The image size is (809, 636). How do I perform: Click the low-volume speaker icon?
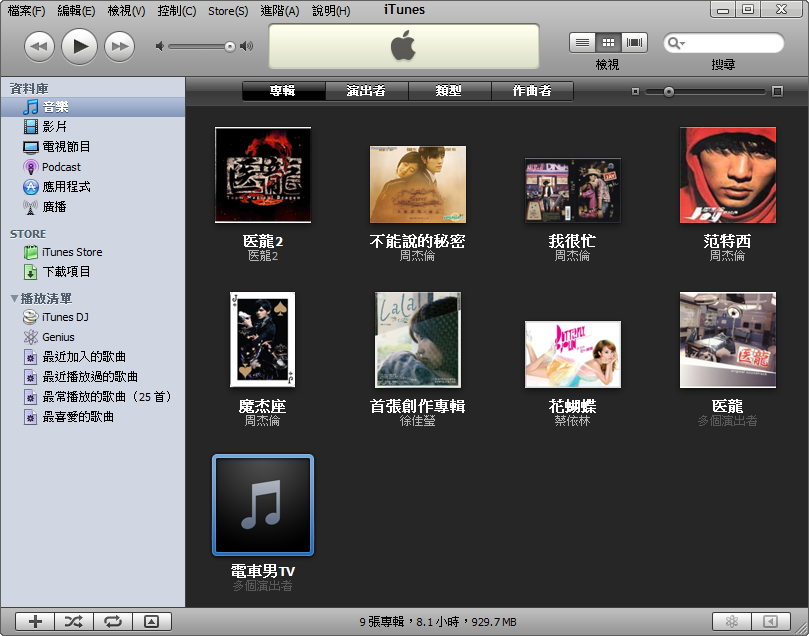[x=160, y=46]
